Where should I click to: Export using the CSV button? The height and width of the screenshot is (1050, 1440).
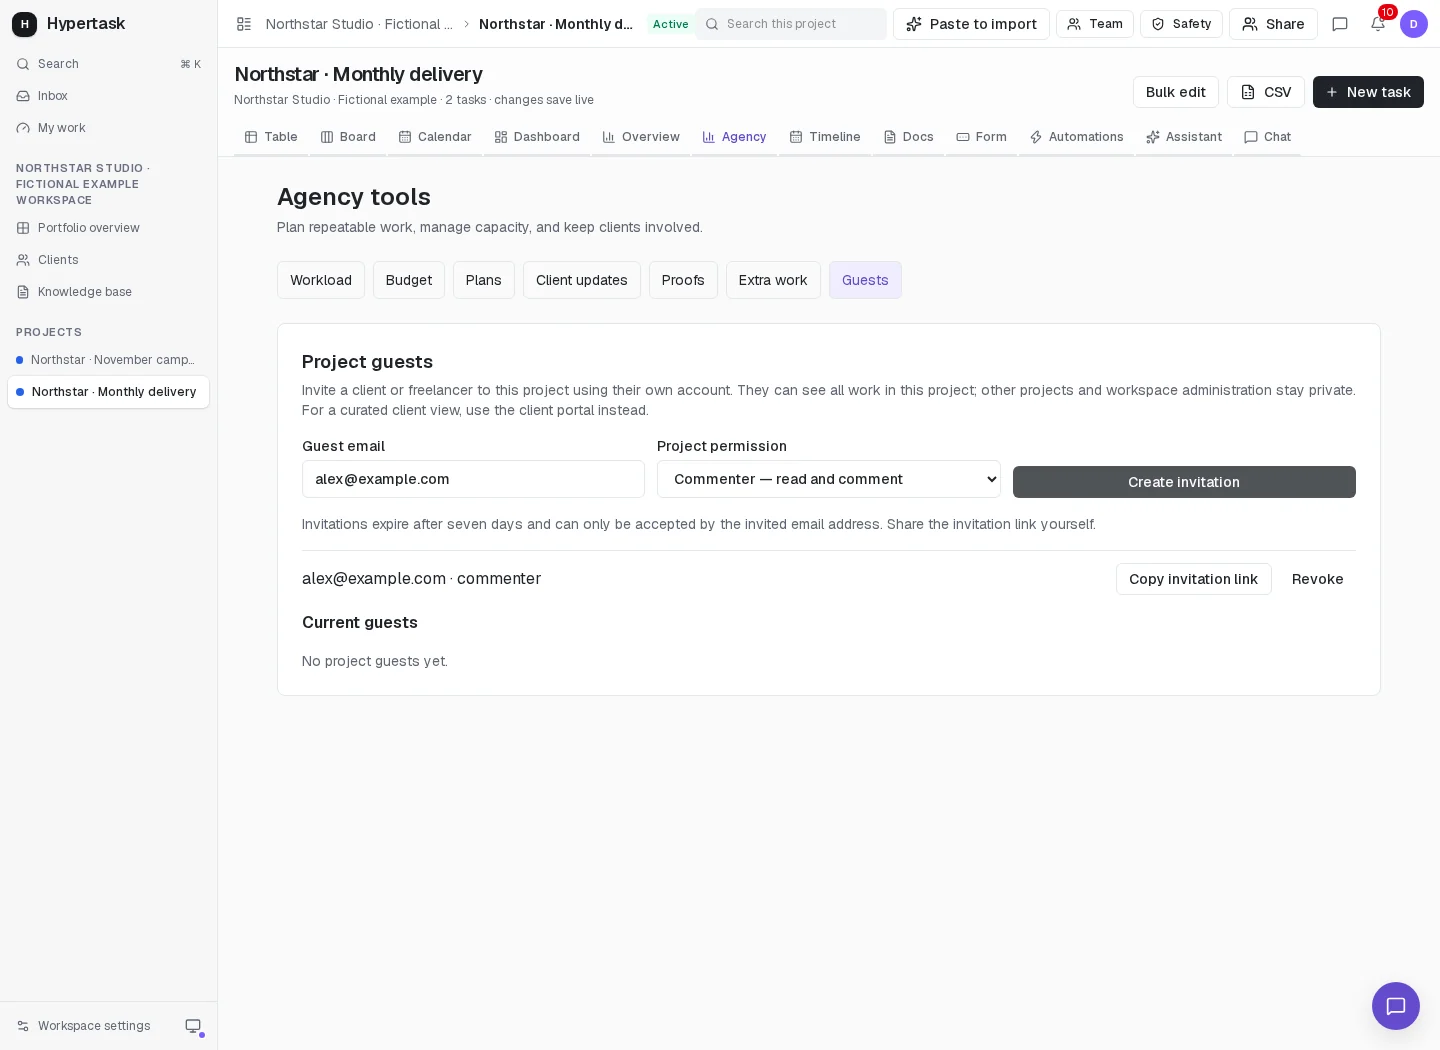click(x=1266, y=92)
